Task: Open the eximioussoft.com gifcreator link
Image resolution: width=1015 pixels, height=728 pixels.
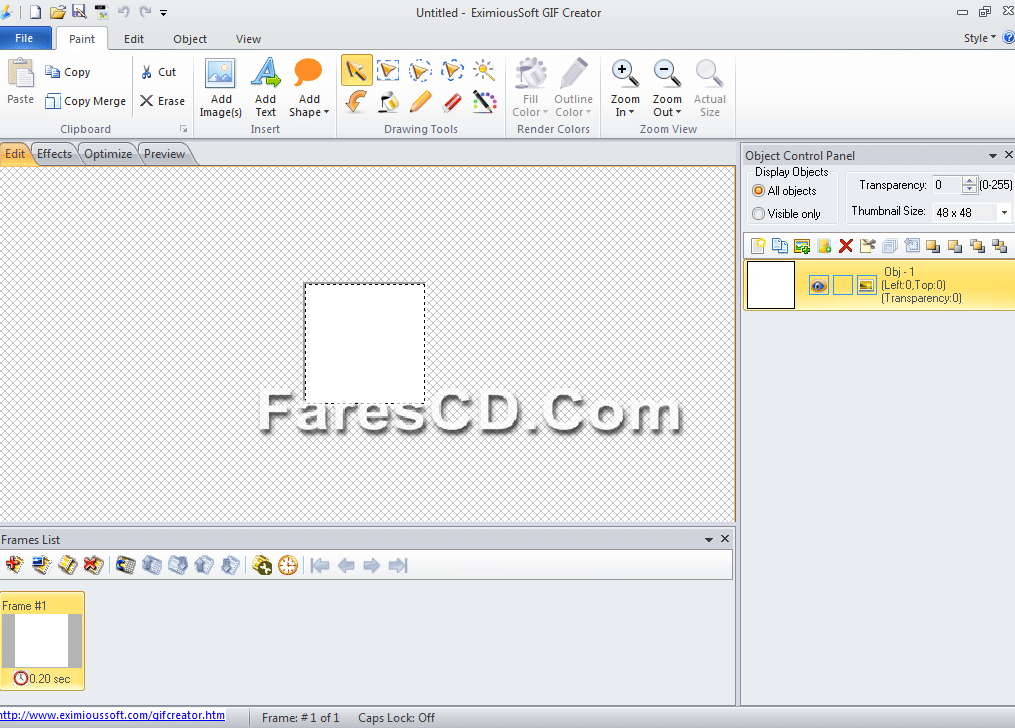Action: point(113,715)
